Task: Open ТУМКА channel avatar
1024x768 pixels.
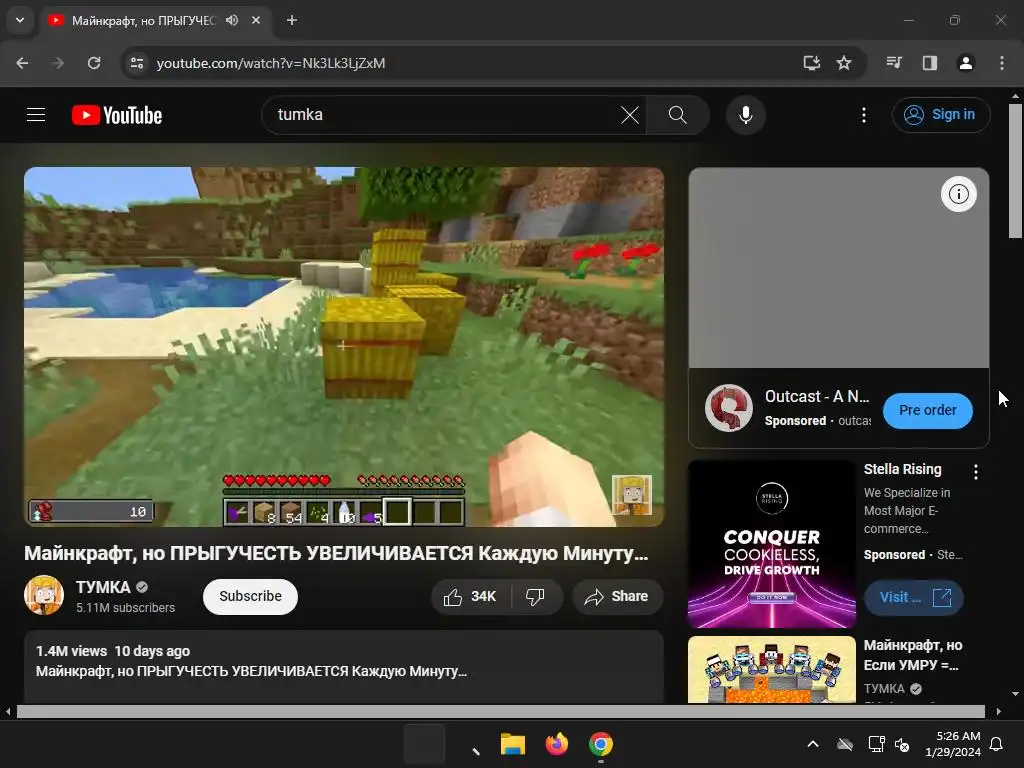Action: (44, 595)
